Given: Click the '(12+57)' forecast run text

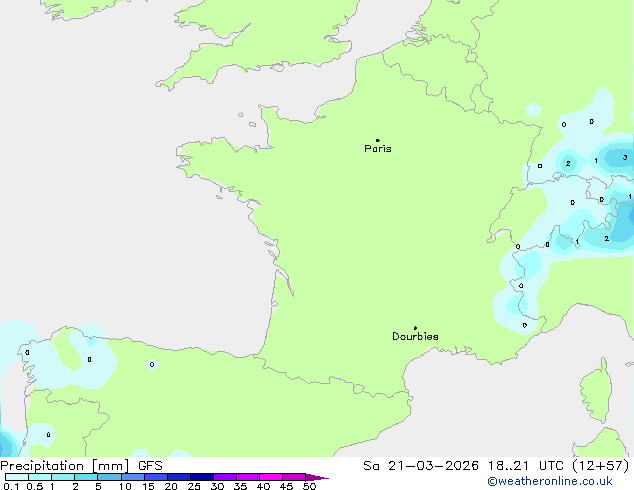Looking at the screenshot, I should tap(600, 466).
